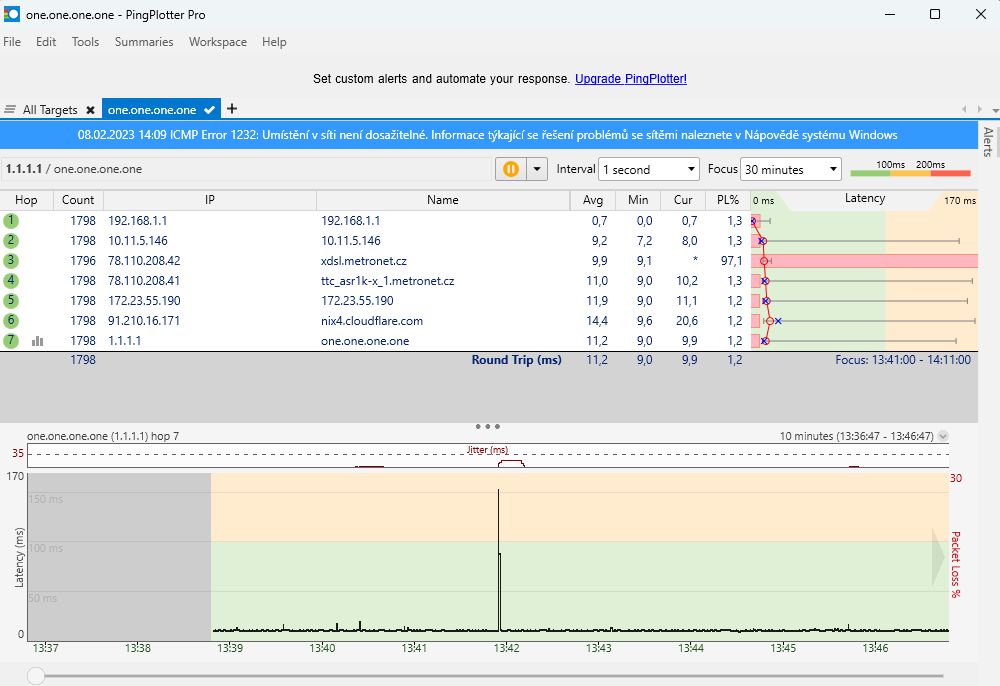Image resolution: width=1000 pixels, height=686 pixels.
Task: Click the timeline slider handle at the bottom
Action: (x=36, y=676)
